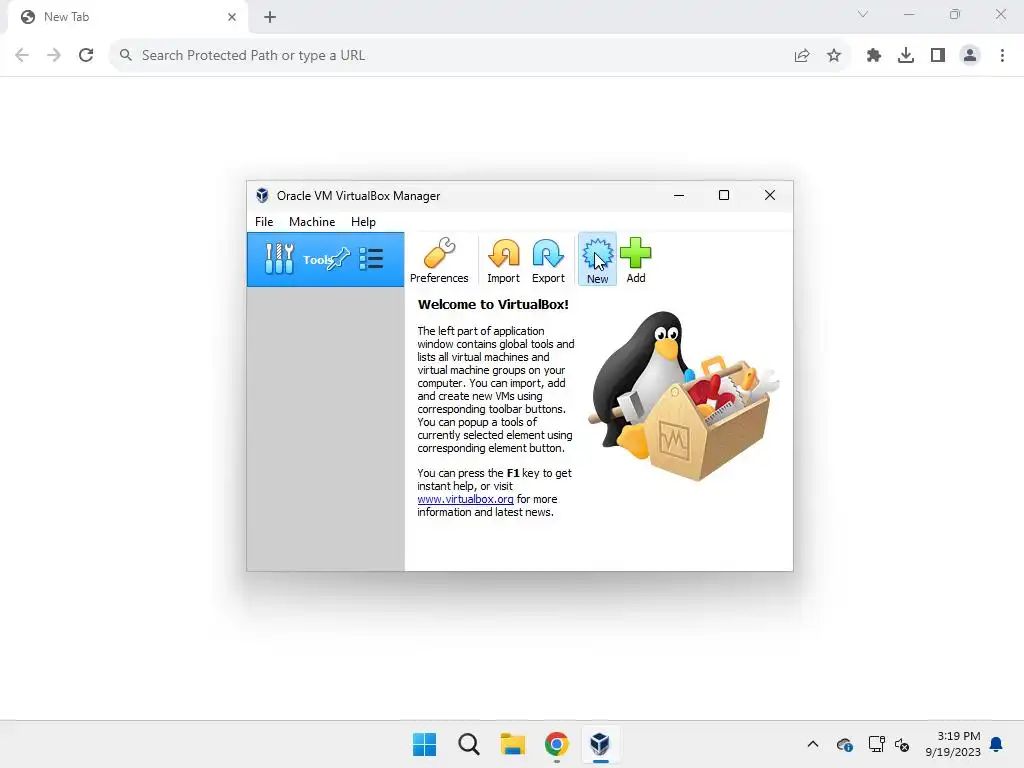Create a New virtual machine
The image size is (1024, 768).
click(x=597, y=259)
